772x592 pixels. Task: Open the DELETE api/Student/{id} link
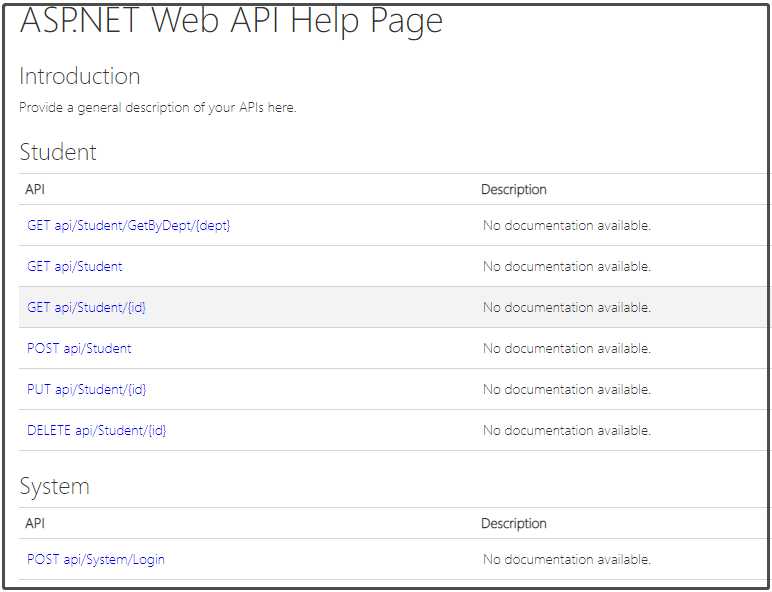[96, 431]
